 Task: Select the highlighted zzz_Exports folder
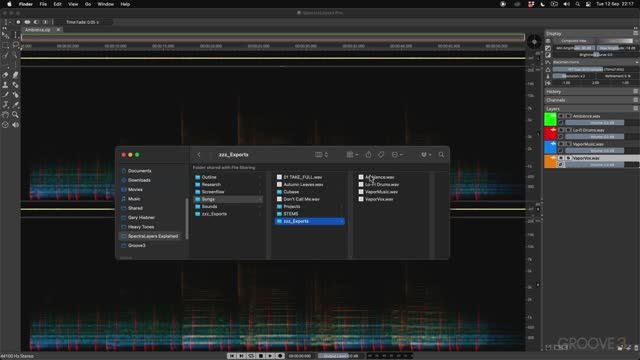(310, 221)
